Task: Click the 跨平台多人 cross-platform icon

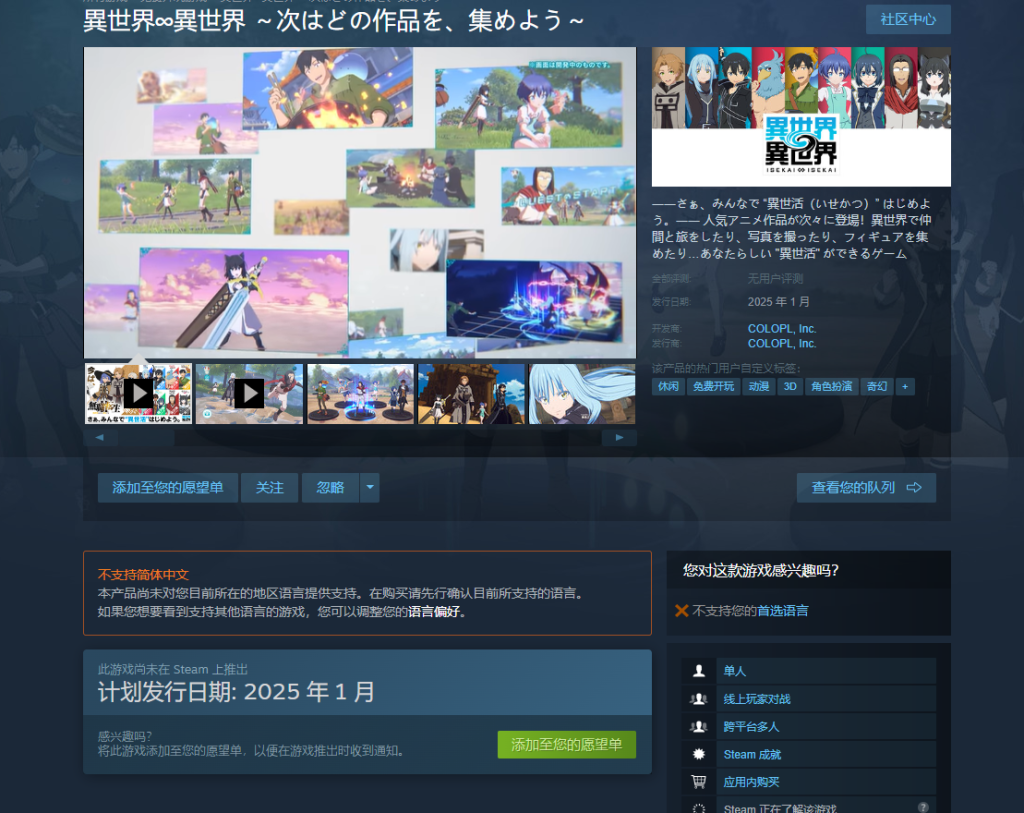Action: (x=699, y=726)
